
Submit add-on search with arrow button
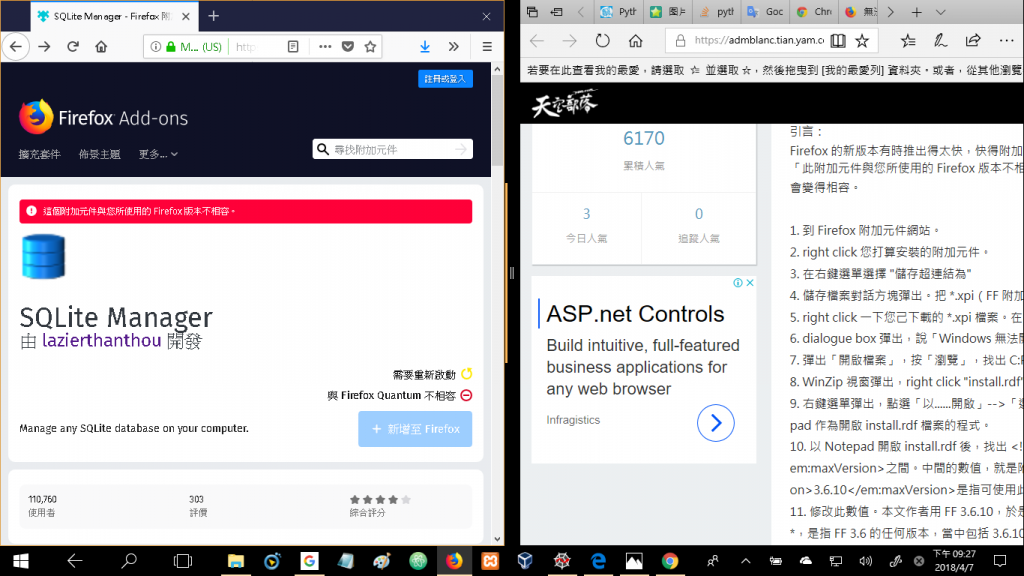462,150
